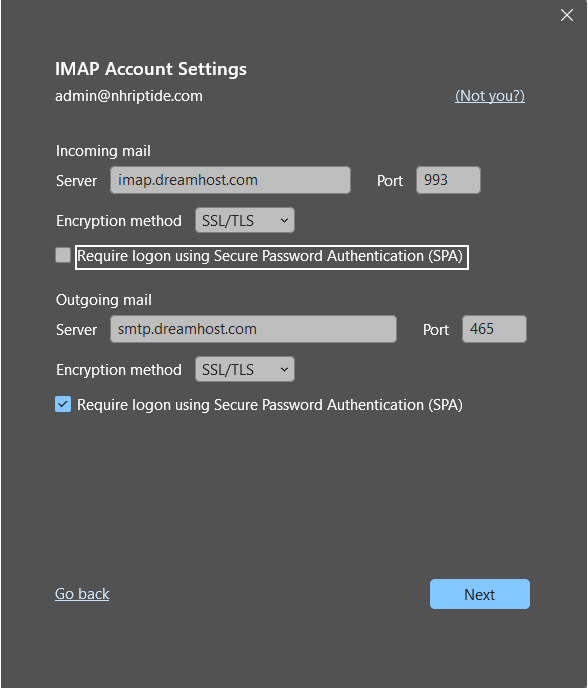Click the Next button
The image size is (588, 688).
pyautogui.click(x=480, y=594)
